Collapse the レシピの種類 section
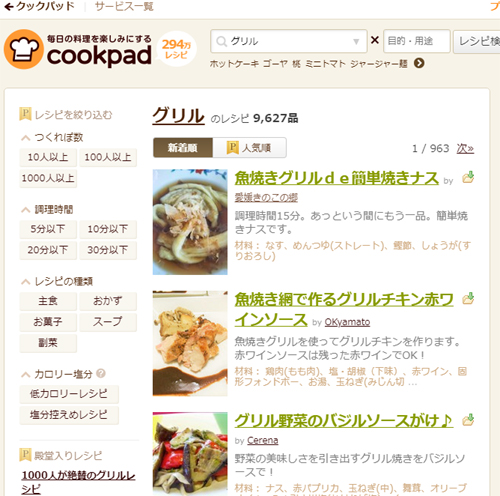Screen dimensions: 500x496 coord(26,282)
